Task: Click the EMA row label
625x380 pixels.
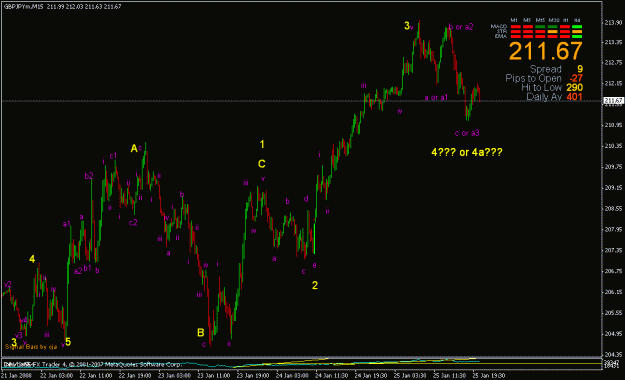Action: pos(501,36)
